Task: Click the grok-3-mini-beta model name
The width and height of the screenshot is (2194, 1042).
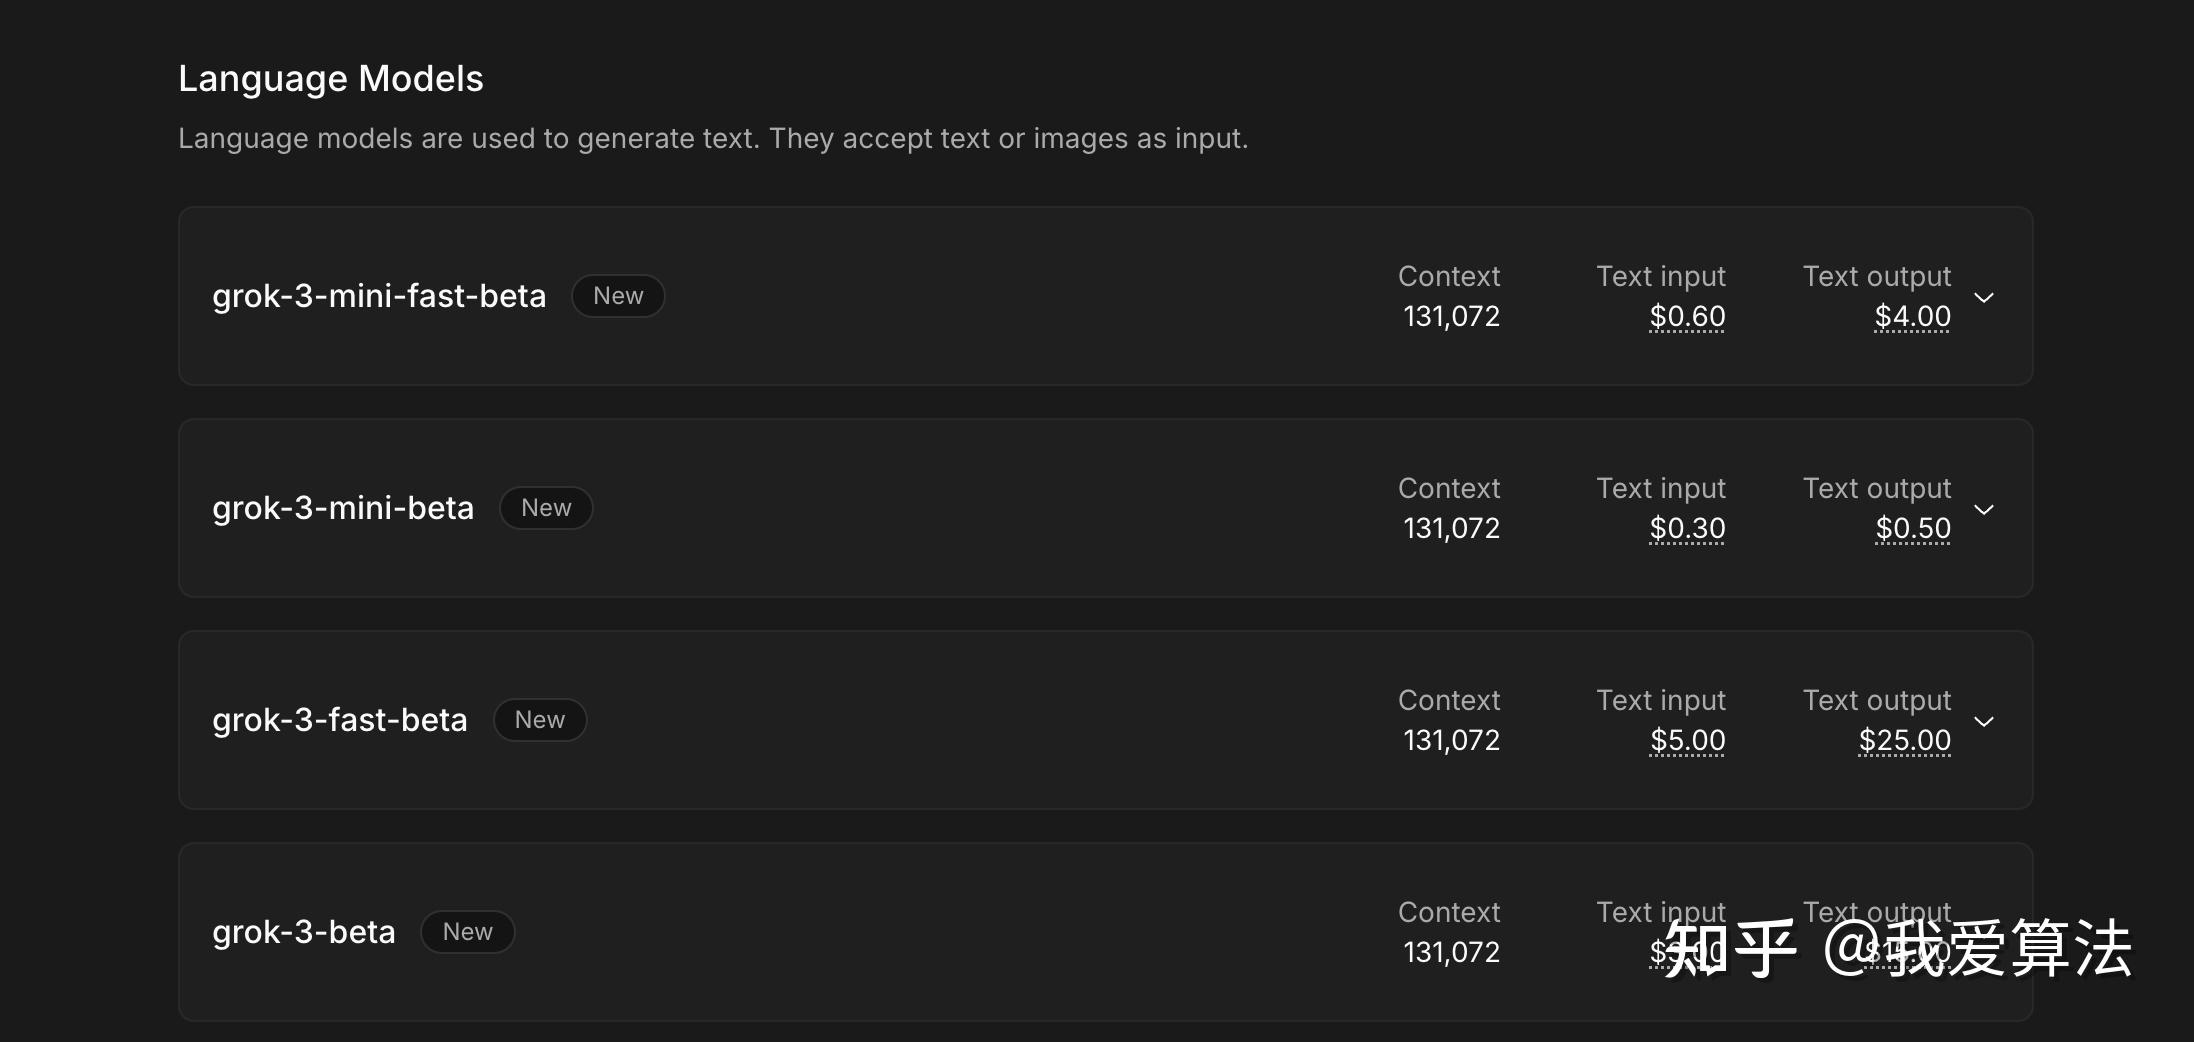Action: pos(343,508)
